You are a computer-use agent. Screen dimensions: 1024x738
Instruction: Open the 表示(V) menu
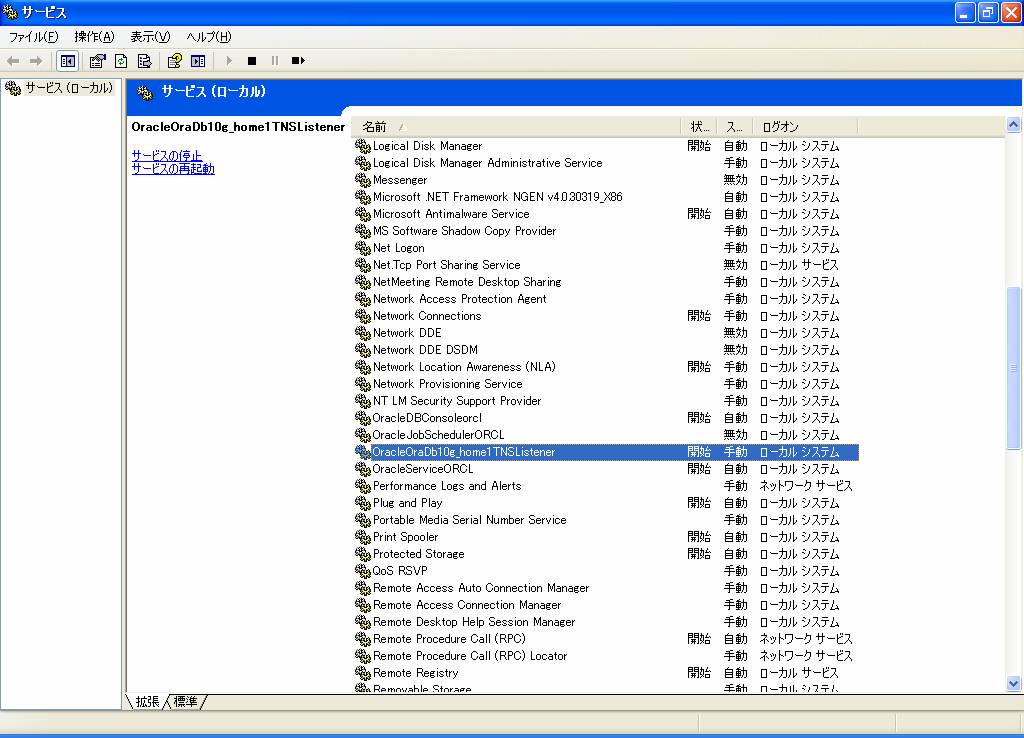pos(150,37)
